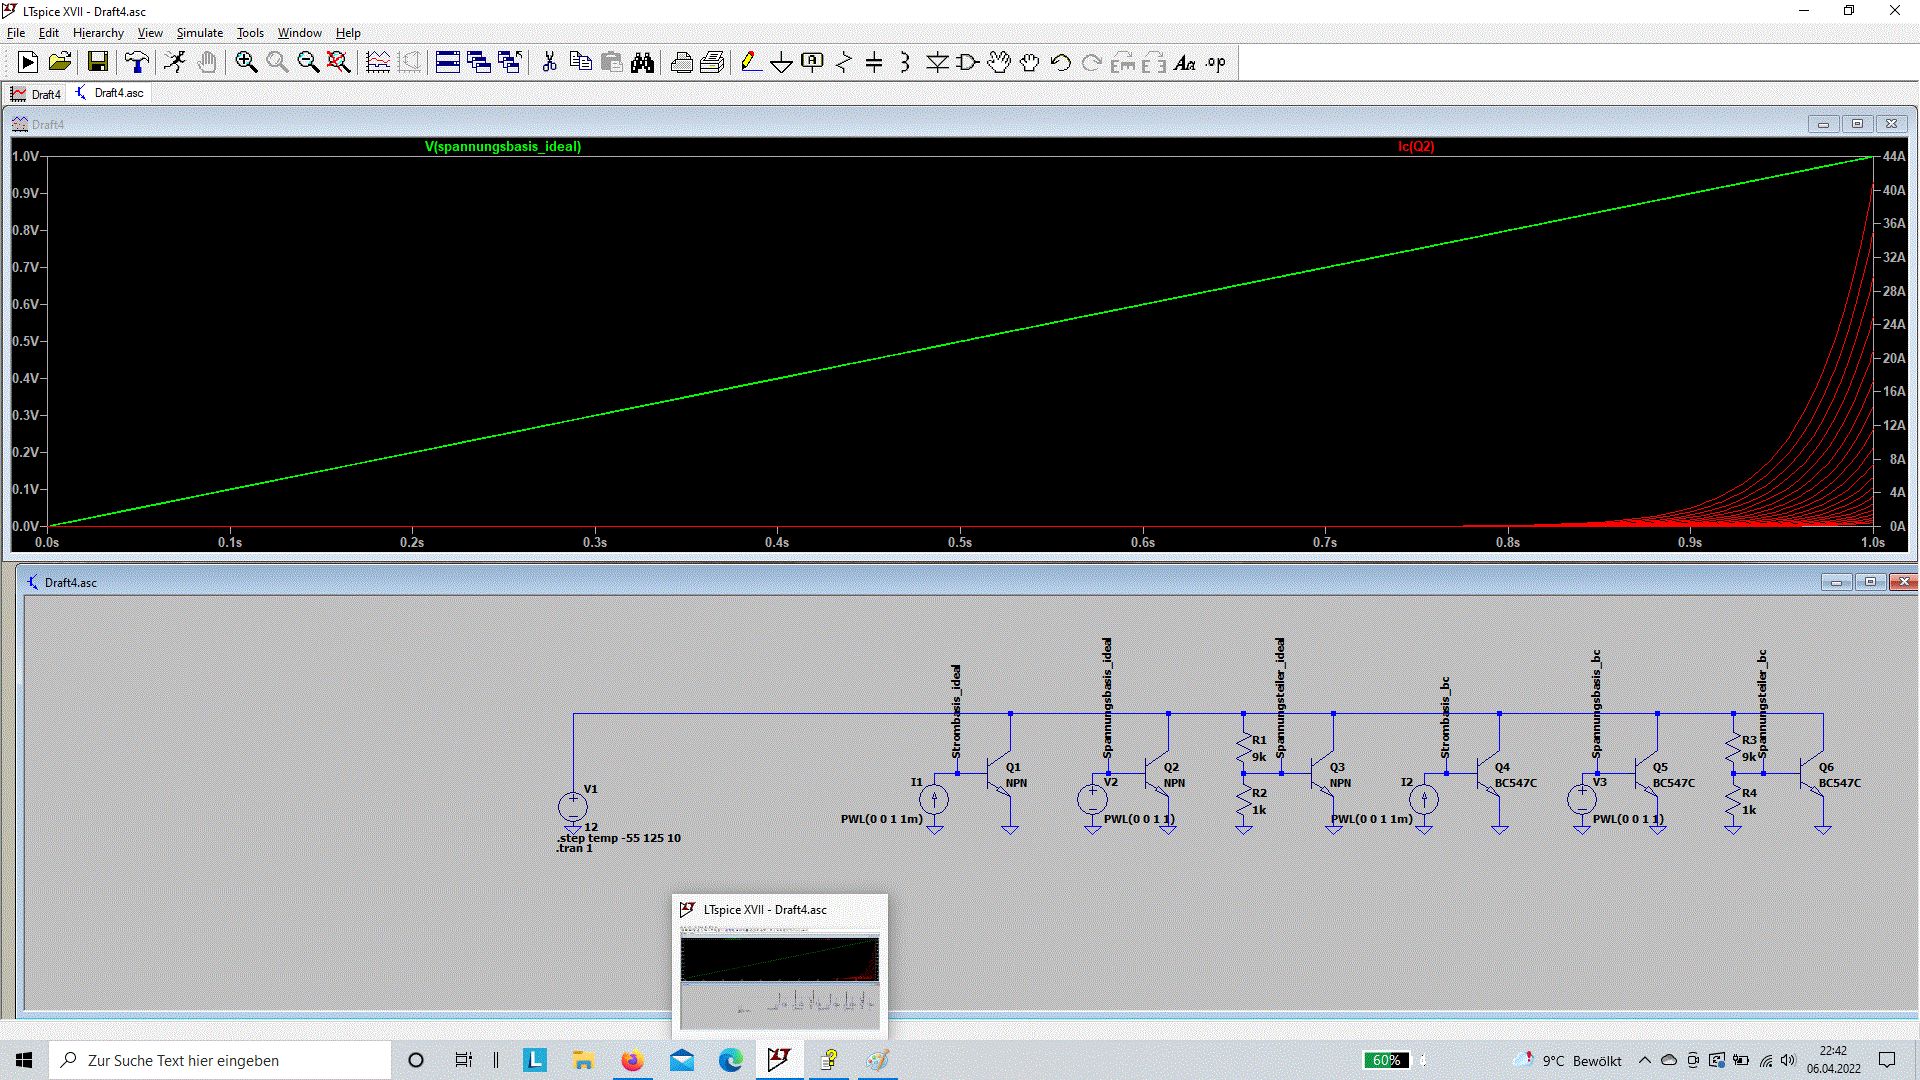
Task: Tile windows horizontally from toolbar
Action: [448, 63]
